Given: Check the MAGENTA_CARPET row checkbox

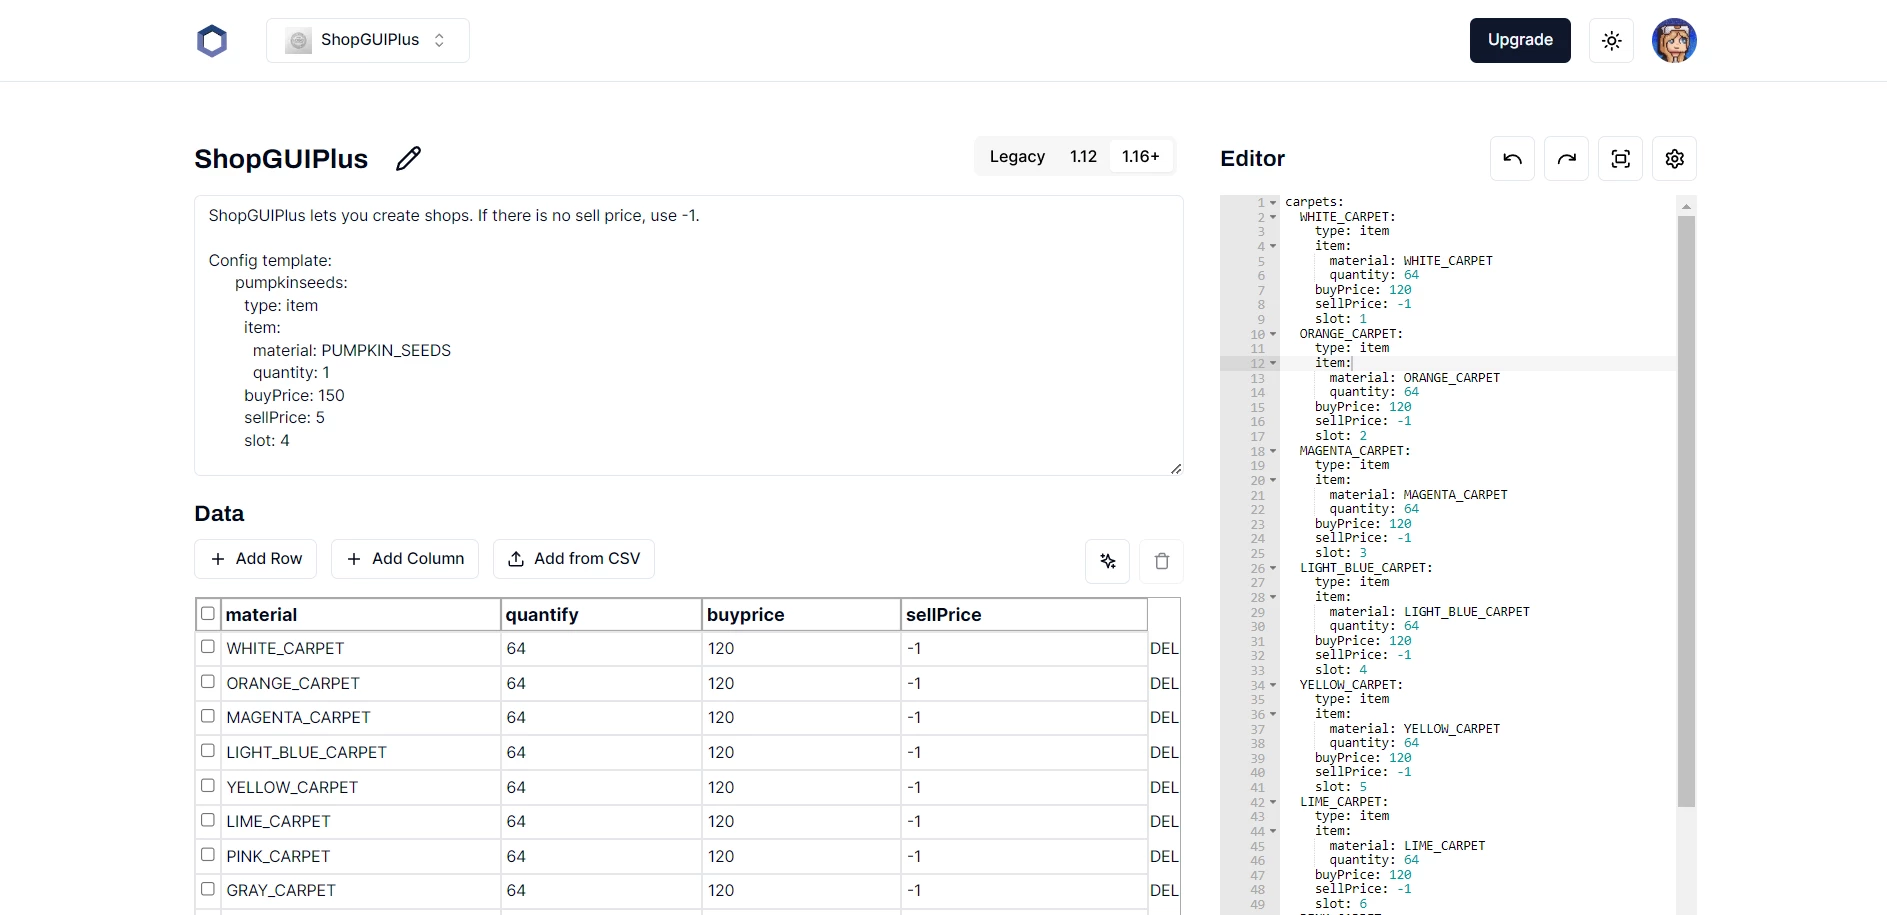Looking at the screenshot, I should (x=208, y=715).
